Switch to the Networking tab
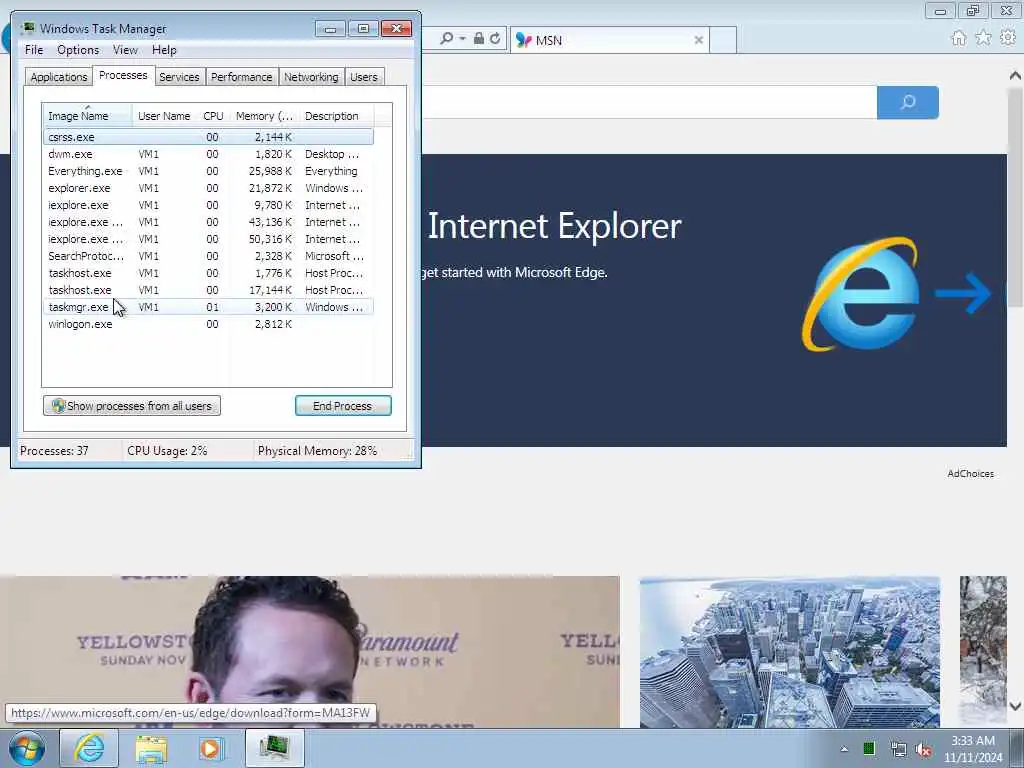Viewport: 1024px width, 768px height. (311, 77)
